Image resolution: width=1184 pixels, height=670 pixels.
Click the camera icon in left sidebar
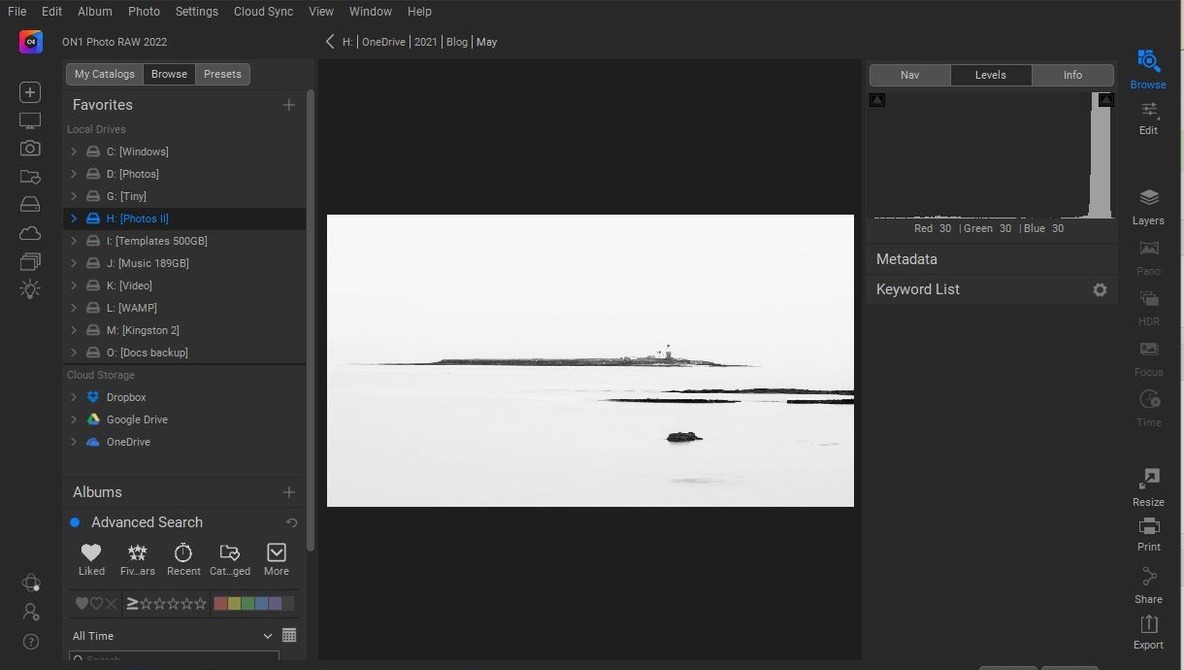click(30, 148)
